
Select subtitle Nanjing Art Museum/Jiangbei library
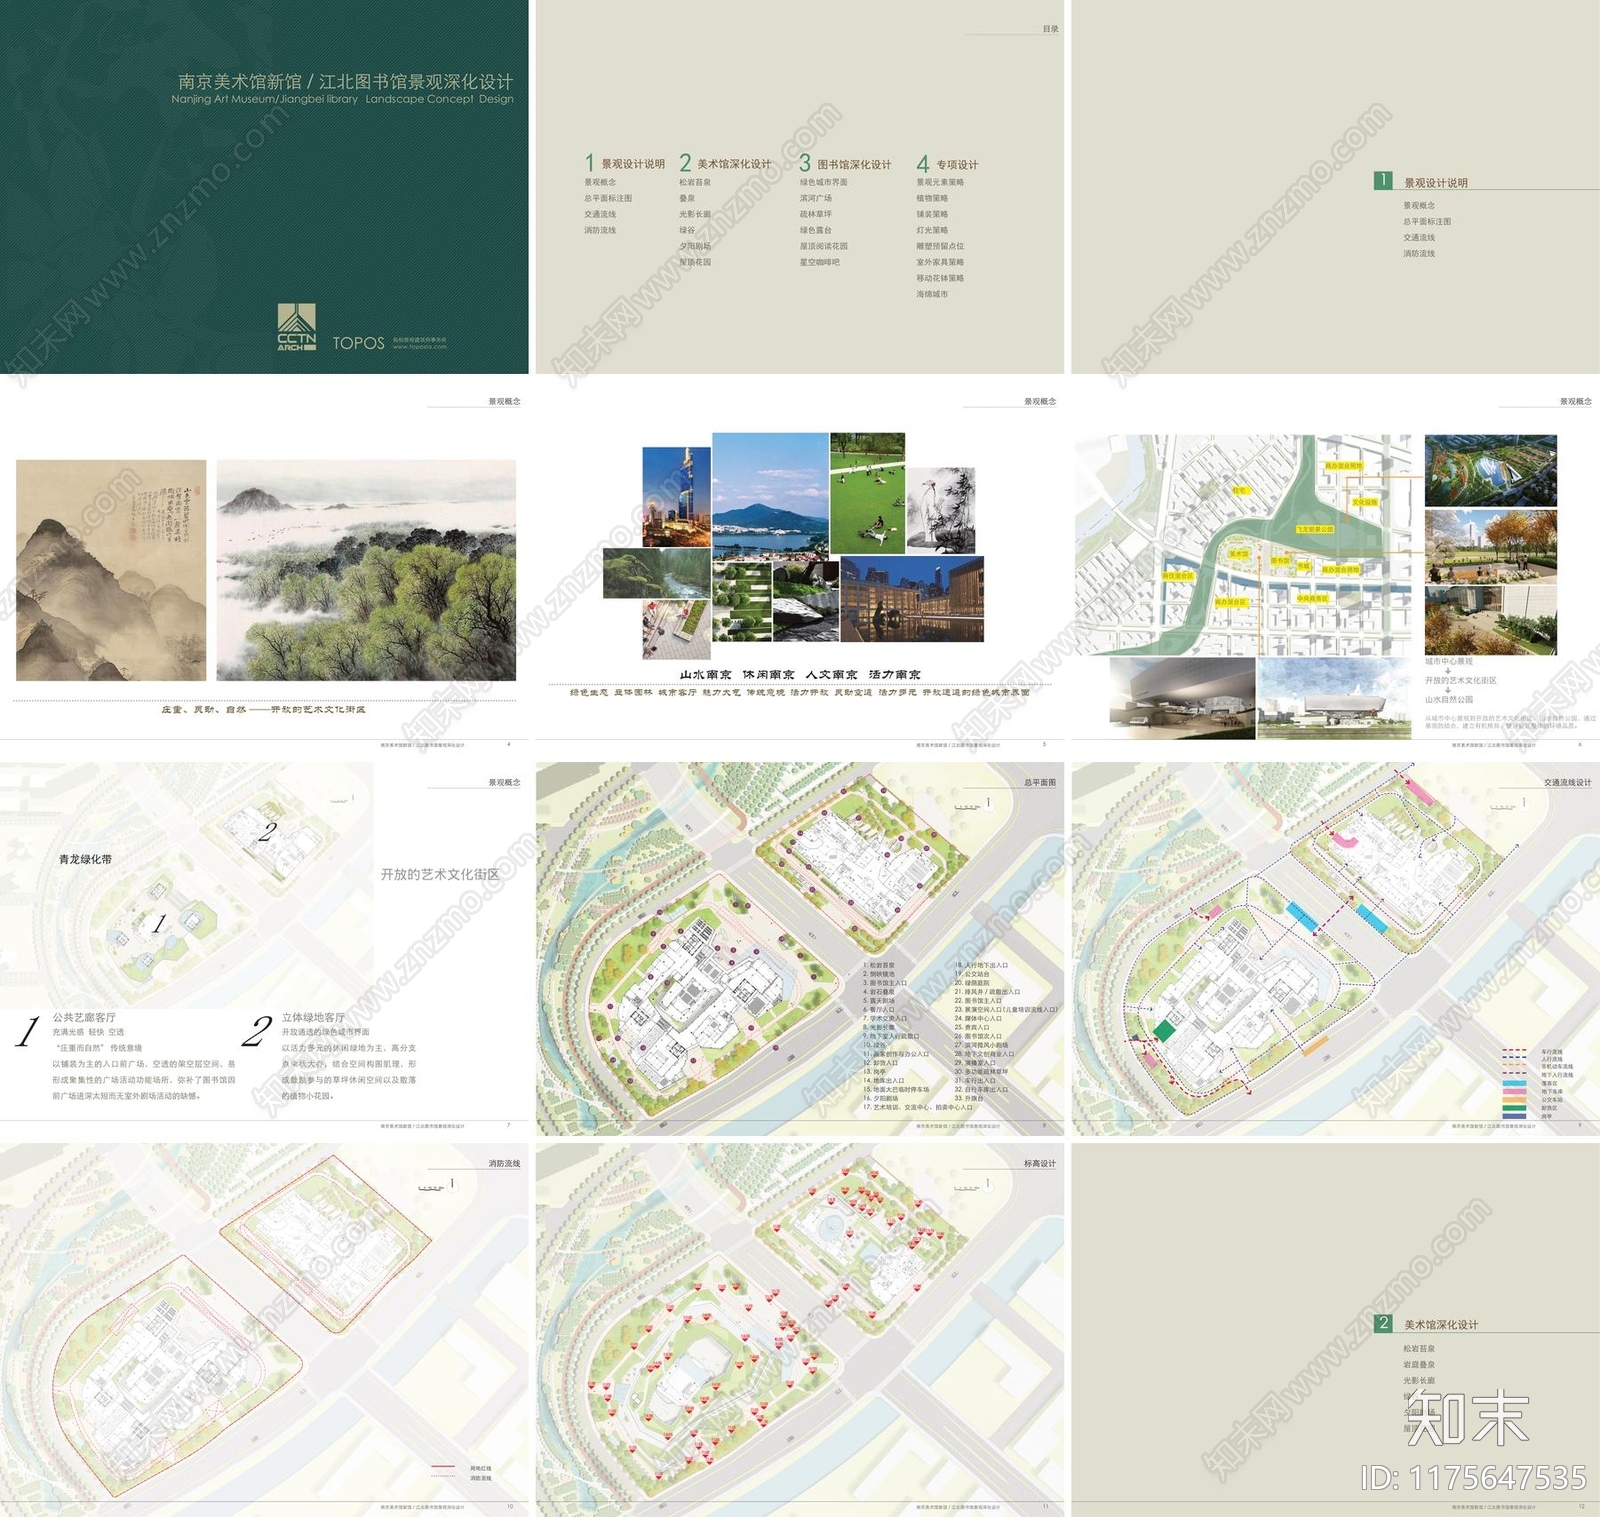[x=265, y=99]
